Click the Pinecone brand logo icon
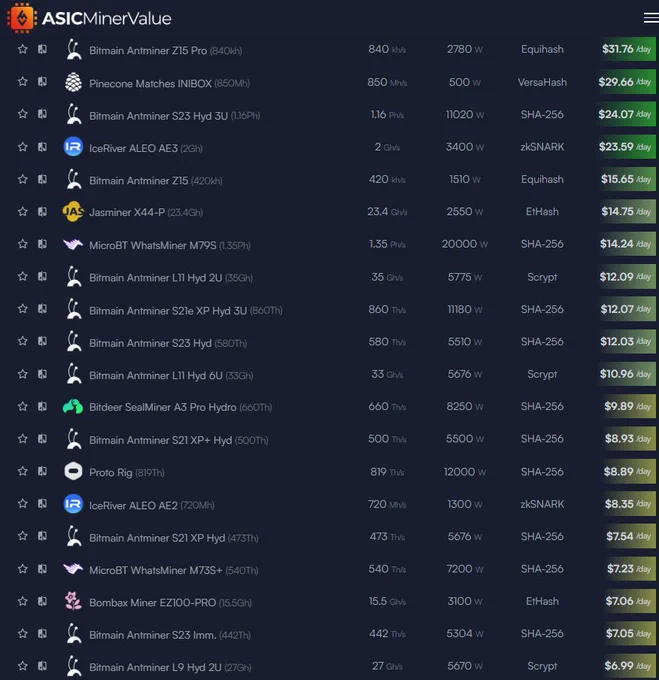Viewport: 659px width, 680px height. click(73, 82)
